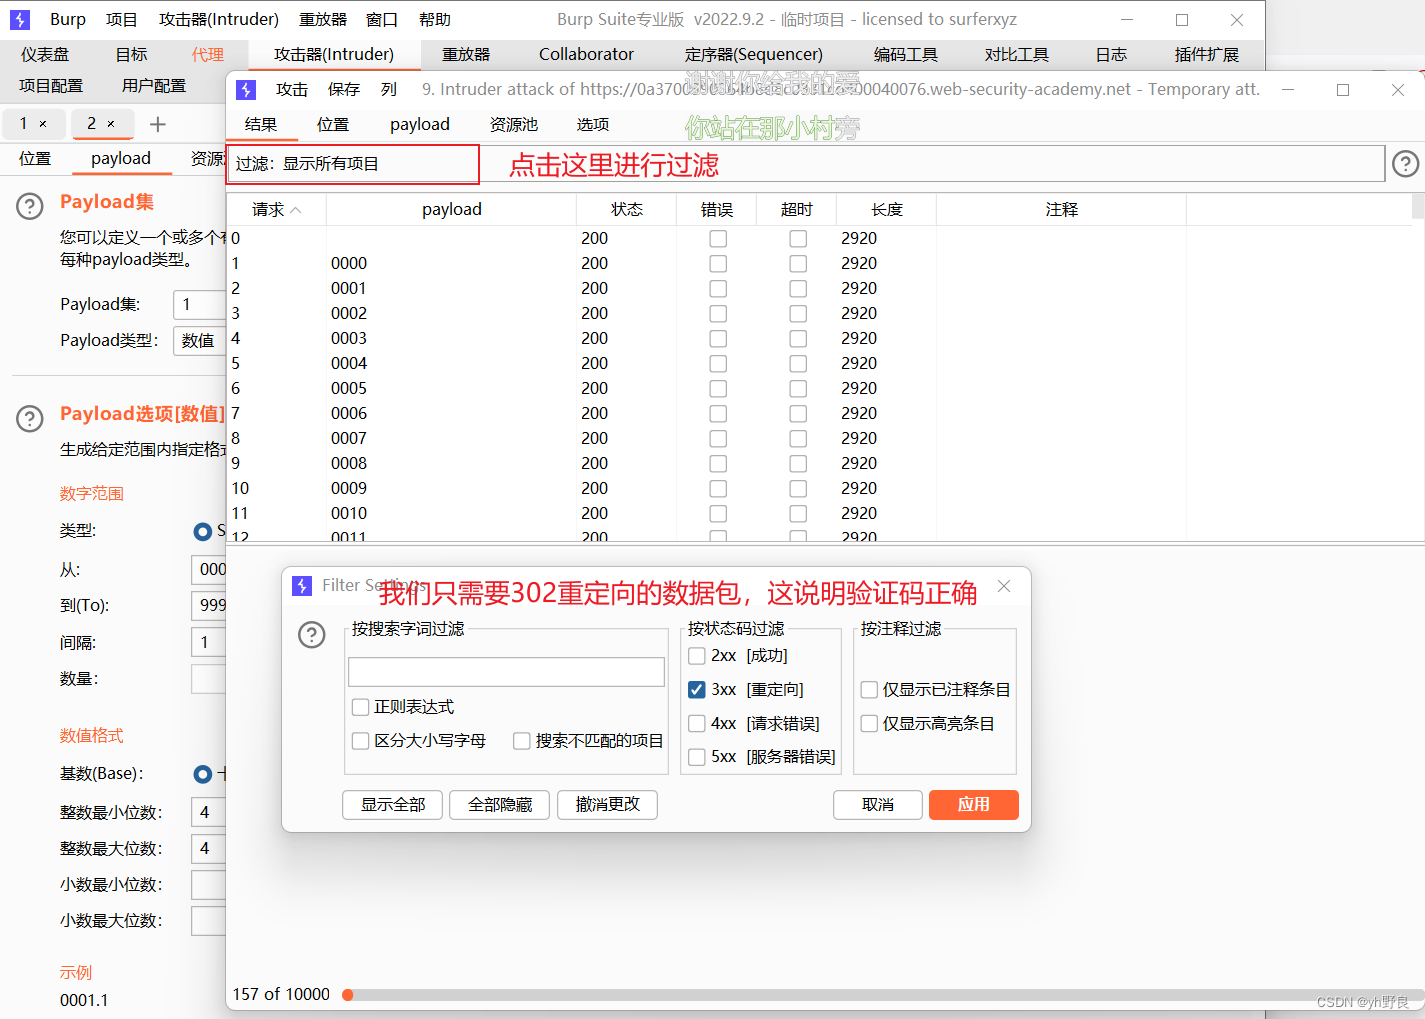Click the 全部隐藏 button
Viewport: 1425px width, 1019px height.
pyautogui.click(x=500, y=805)
